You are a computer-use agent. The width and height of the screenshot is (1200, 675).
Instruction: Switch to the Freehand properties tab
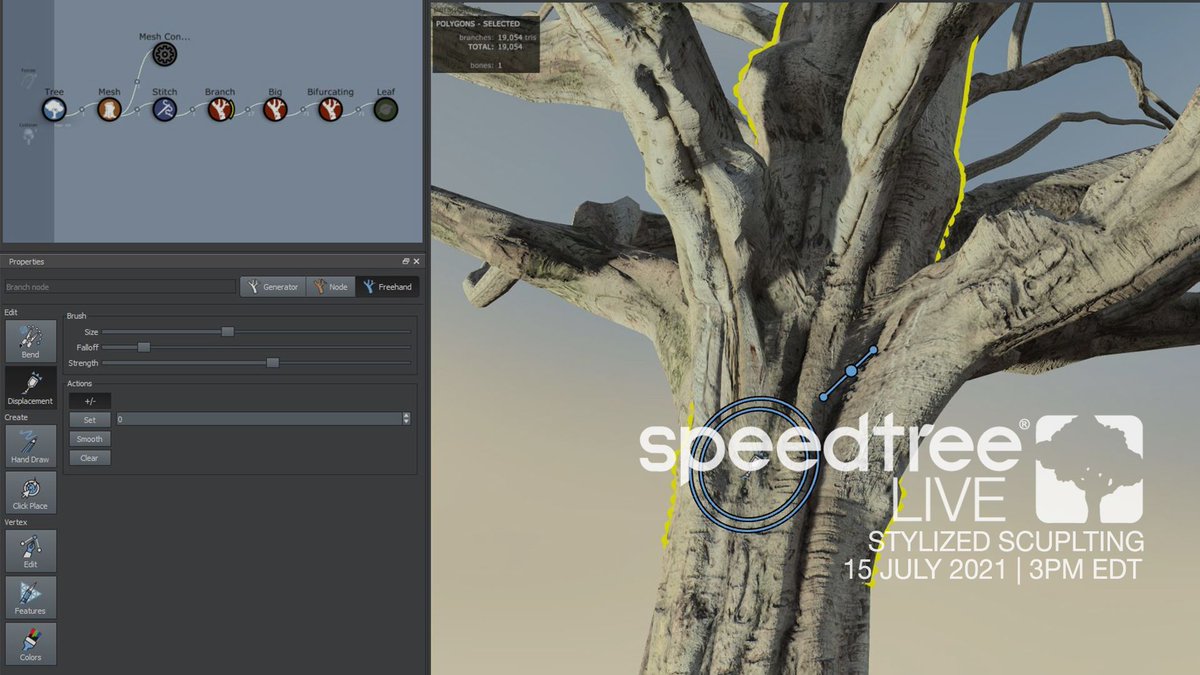pos(387,287)
